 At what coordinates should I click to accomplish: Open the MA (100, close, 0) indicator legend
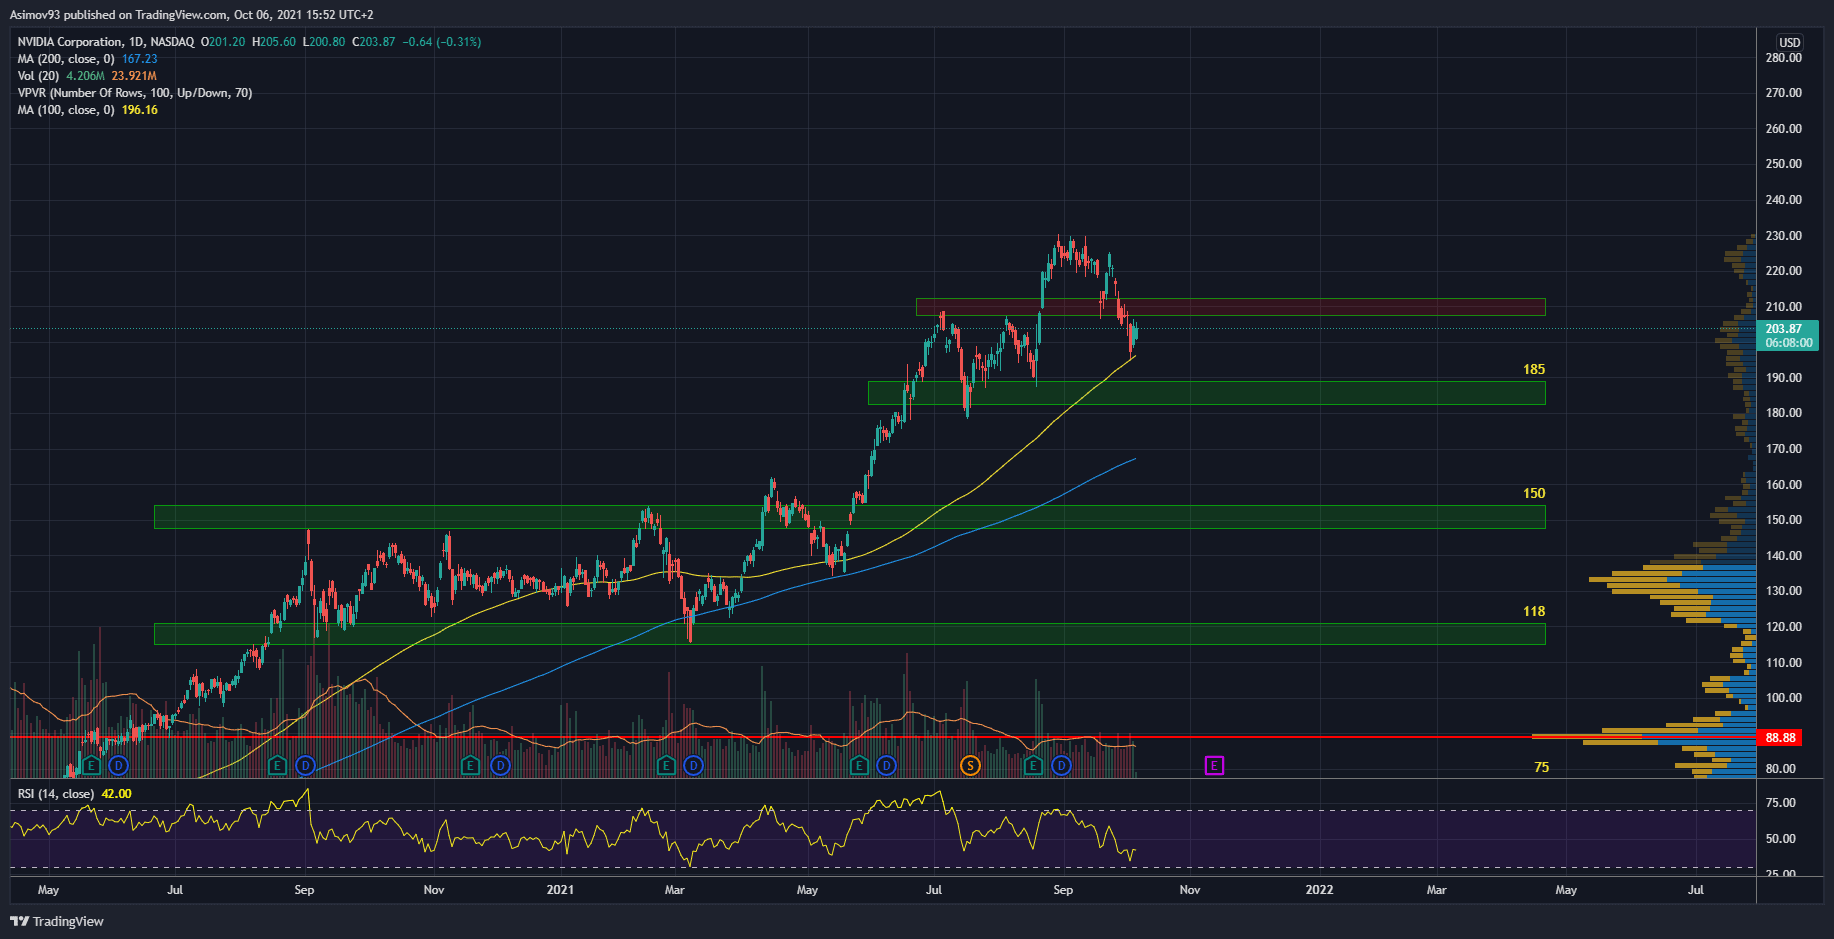pos(65,110)
